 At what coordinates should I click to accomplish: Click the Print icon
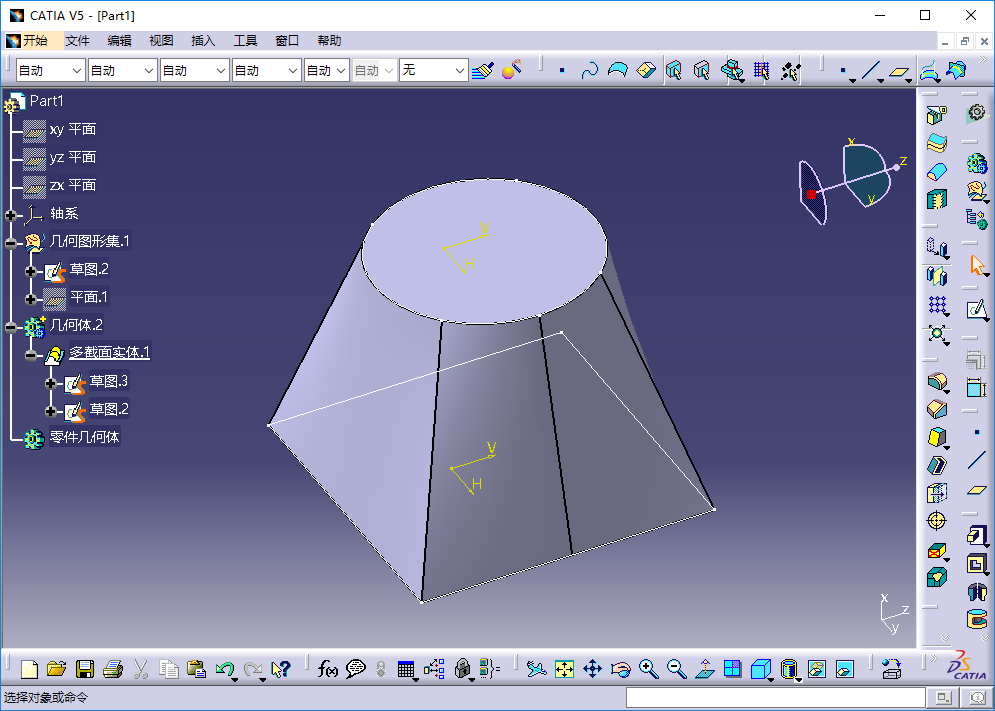pos(113,669)
